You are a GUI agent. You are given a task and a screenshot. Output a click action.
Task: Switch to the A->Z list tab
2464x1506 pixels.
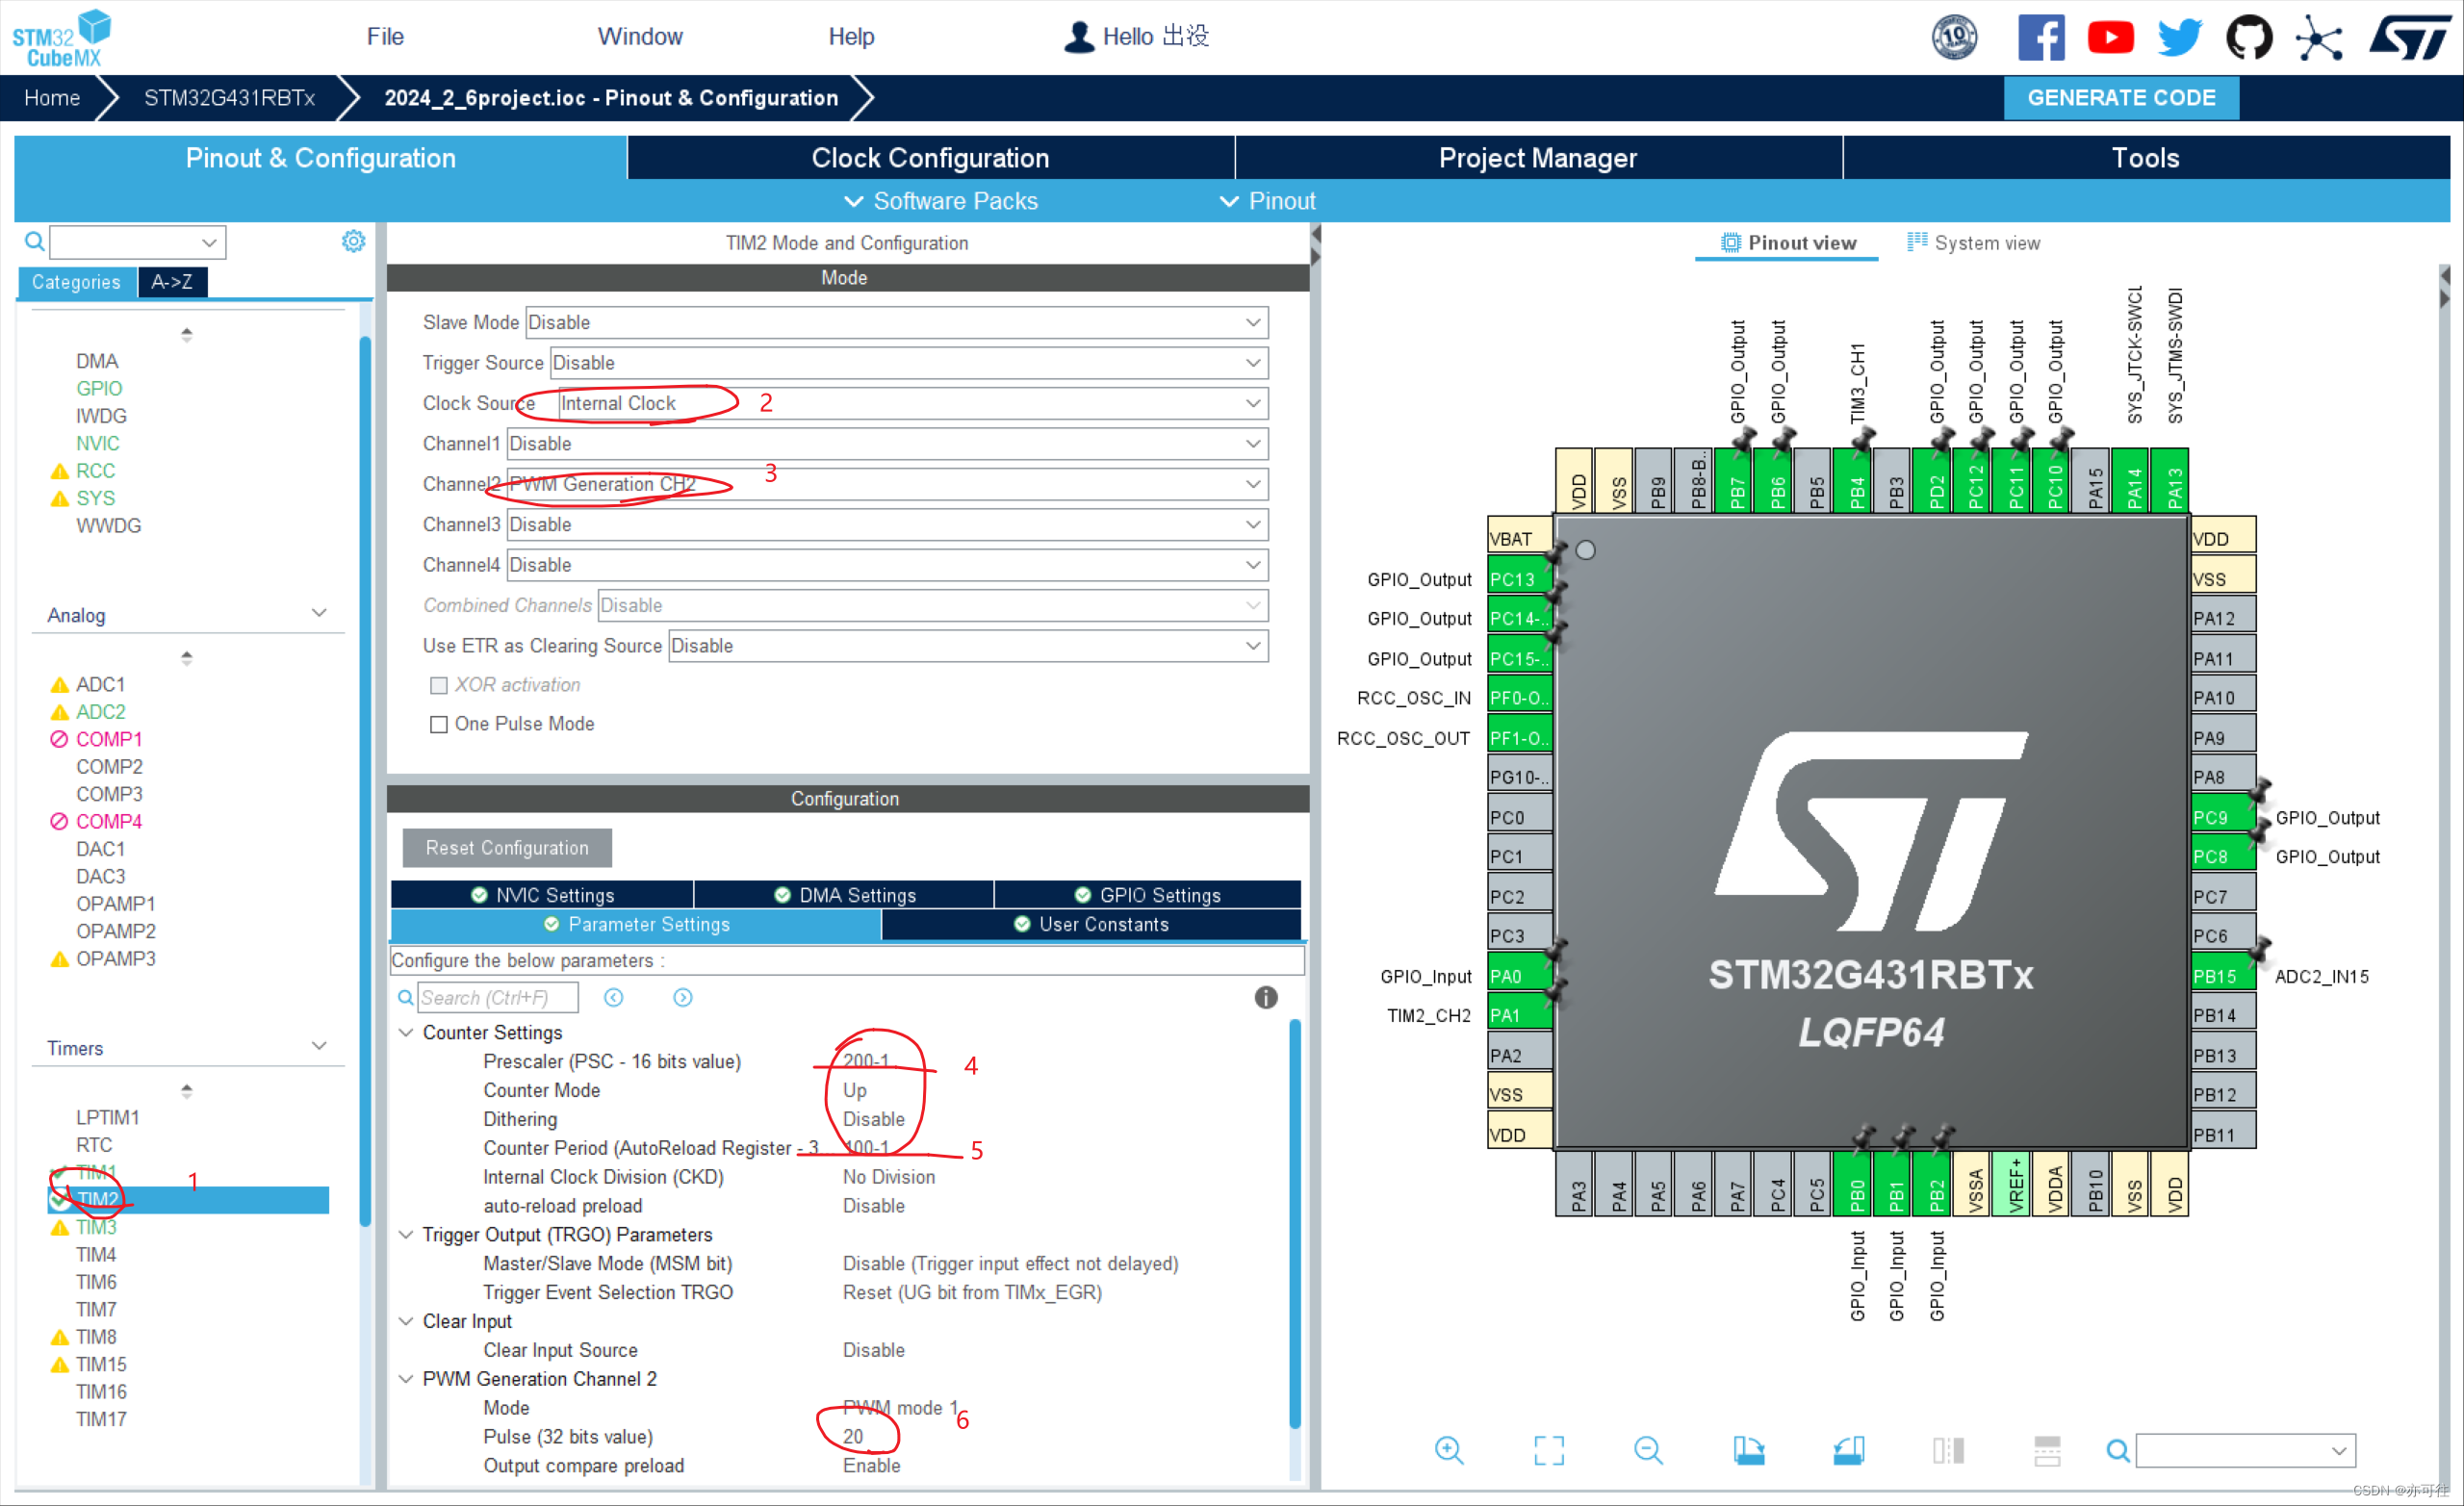point(172,282)
